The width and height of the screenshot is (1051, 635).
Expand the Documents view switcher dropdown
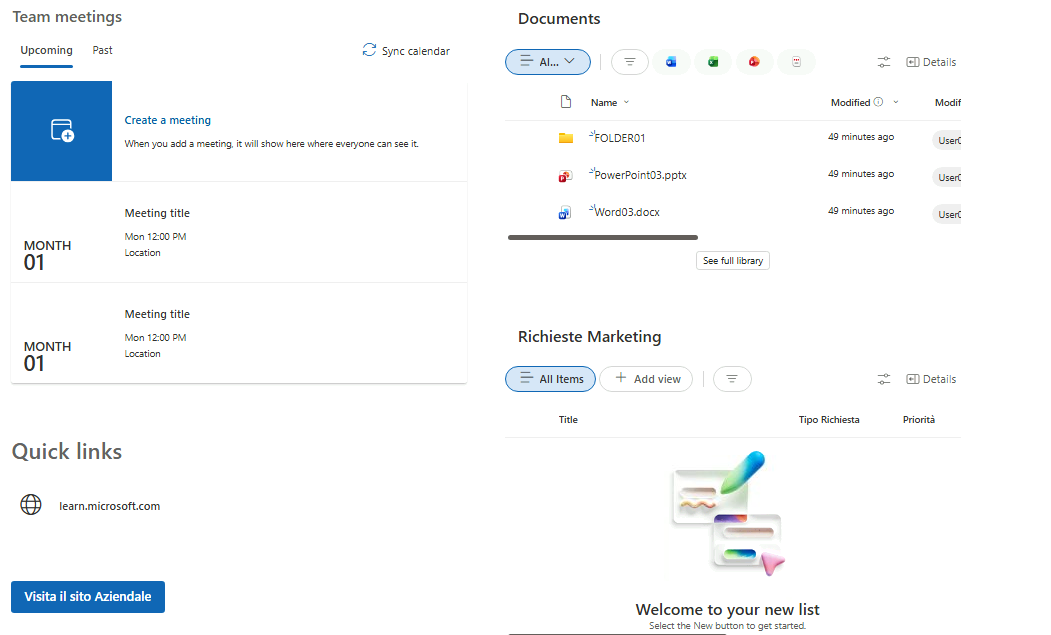[x=548, y=62]
